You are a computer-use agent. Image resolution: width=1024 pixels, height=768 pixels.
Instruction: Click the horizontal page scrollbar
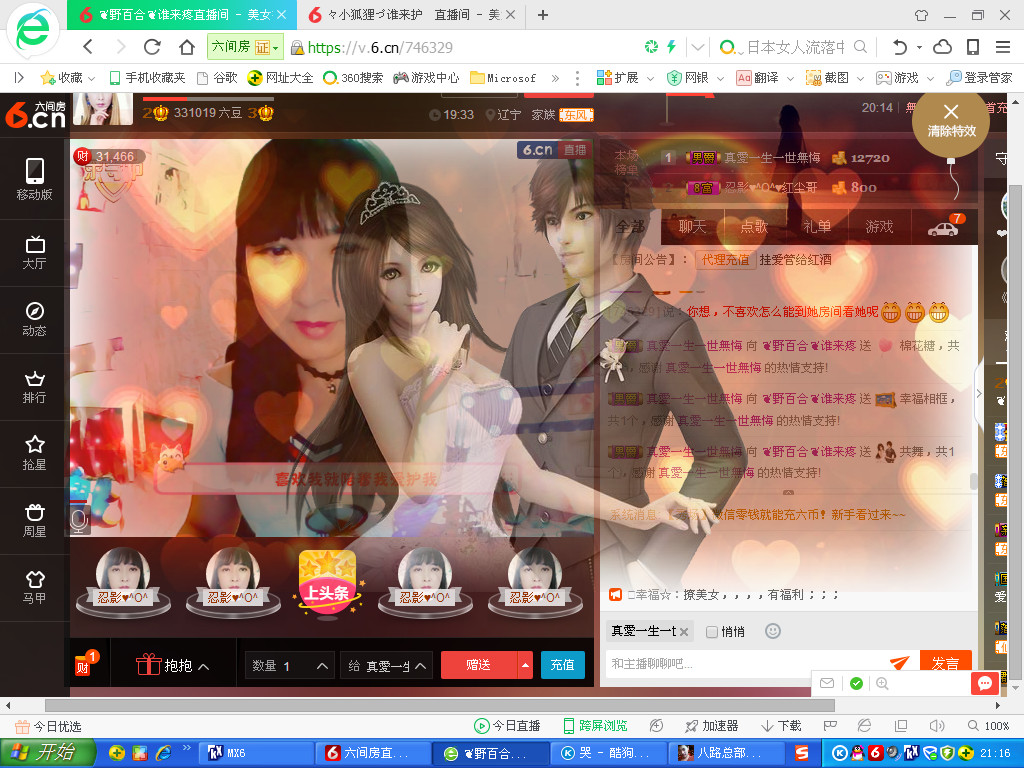(x=440, y=705)
